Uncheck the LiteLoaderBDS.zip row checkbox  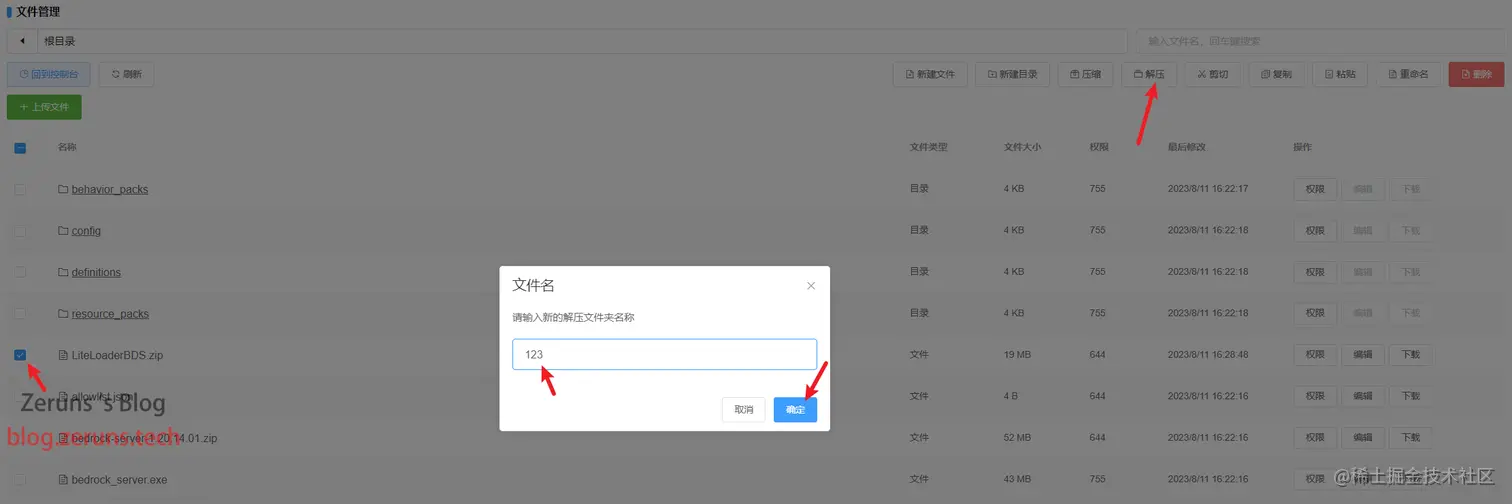20,355
